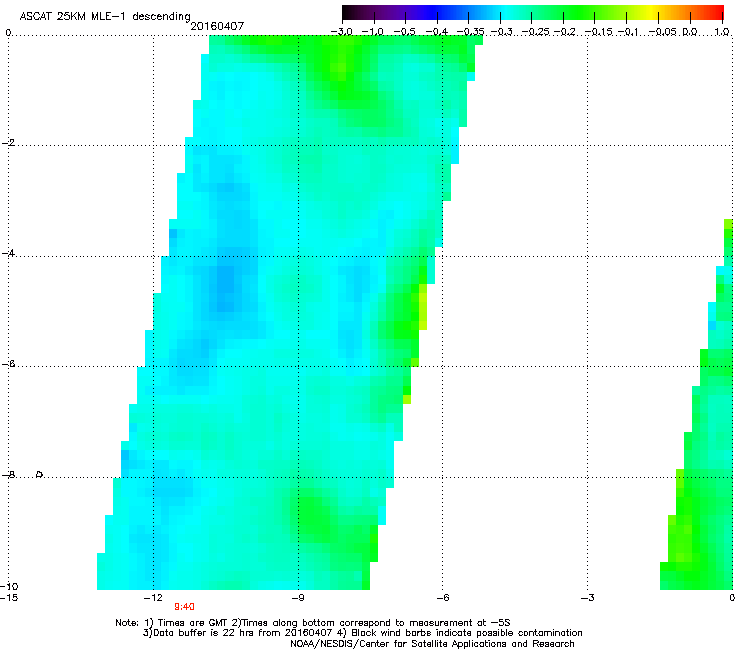Click the "-10" latitude axis label
The height and width of the screenshot is (650, 740).
(x=9, y=586)
